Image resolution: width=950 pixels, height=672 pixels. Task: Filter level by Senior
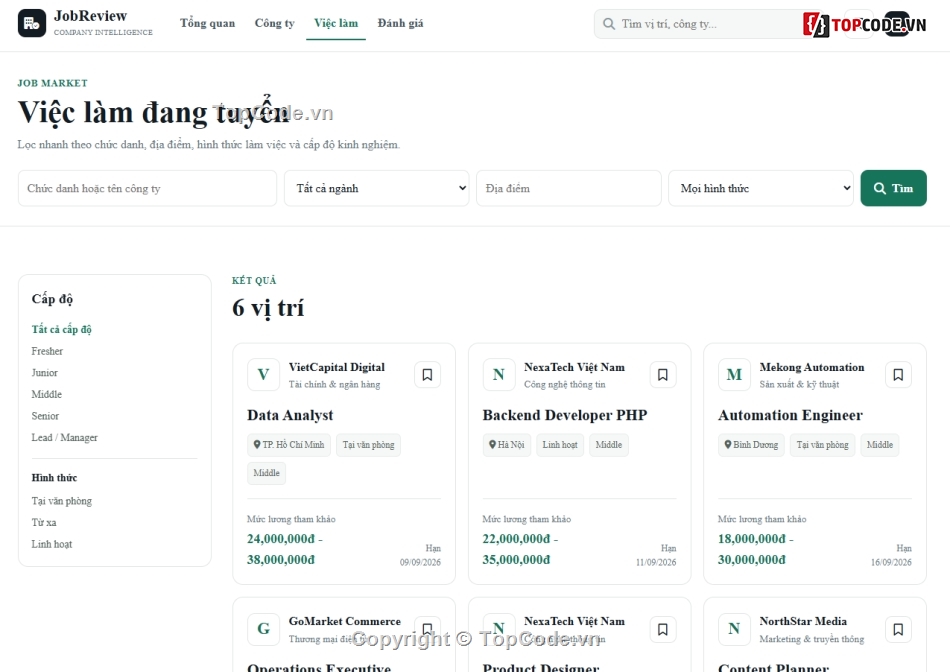pos(45,416)
